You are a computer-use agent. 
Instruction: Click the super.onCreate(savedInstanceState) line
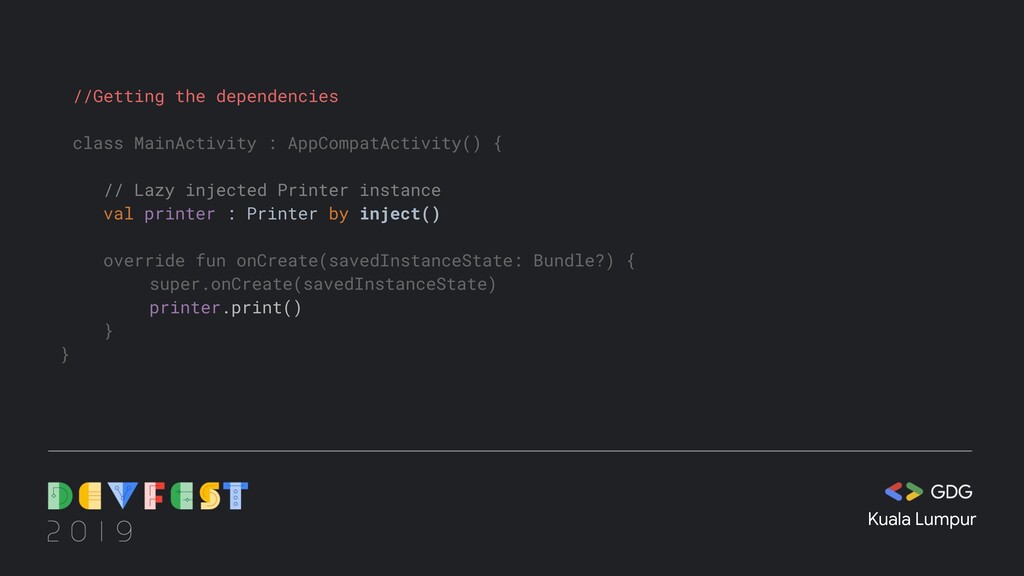(323, 285)
